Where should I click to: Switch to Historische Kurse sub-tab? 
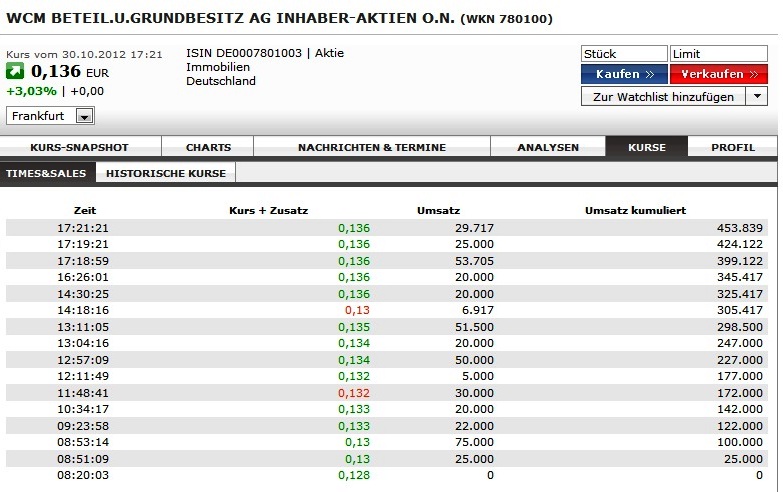(x=166, y=173)
